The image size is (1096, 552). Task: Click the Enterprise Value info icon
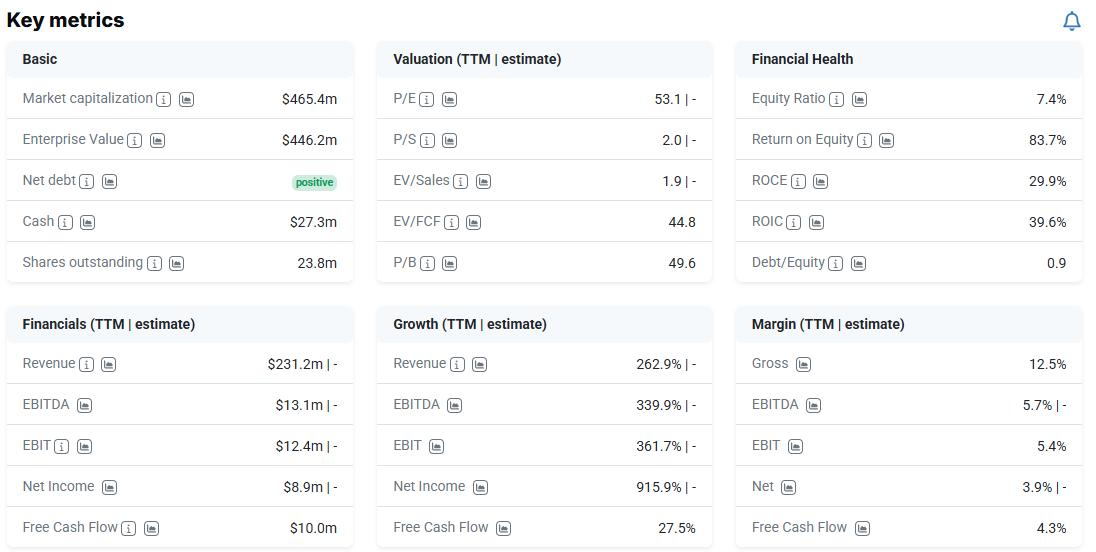135,140
